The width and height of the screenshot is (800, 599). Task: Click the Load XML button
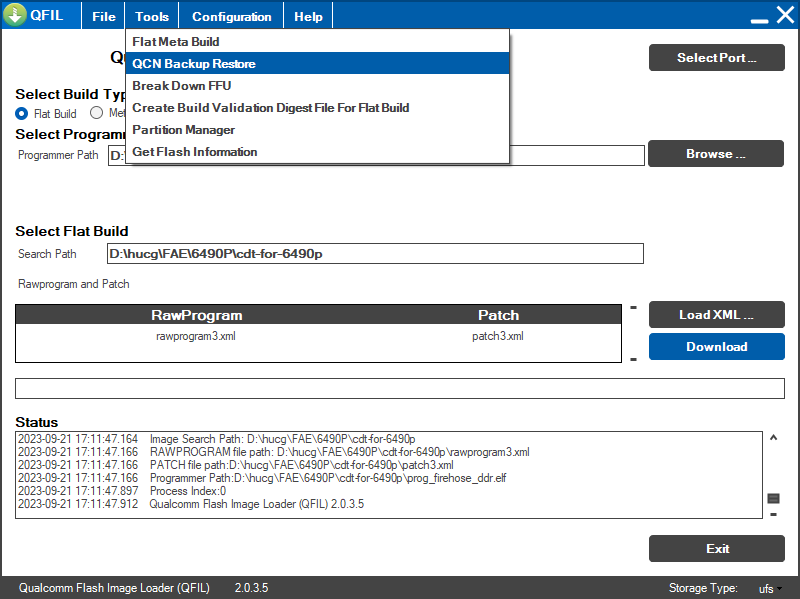[x=716, y=314]
